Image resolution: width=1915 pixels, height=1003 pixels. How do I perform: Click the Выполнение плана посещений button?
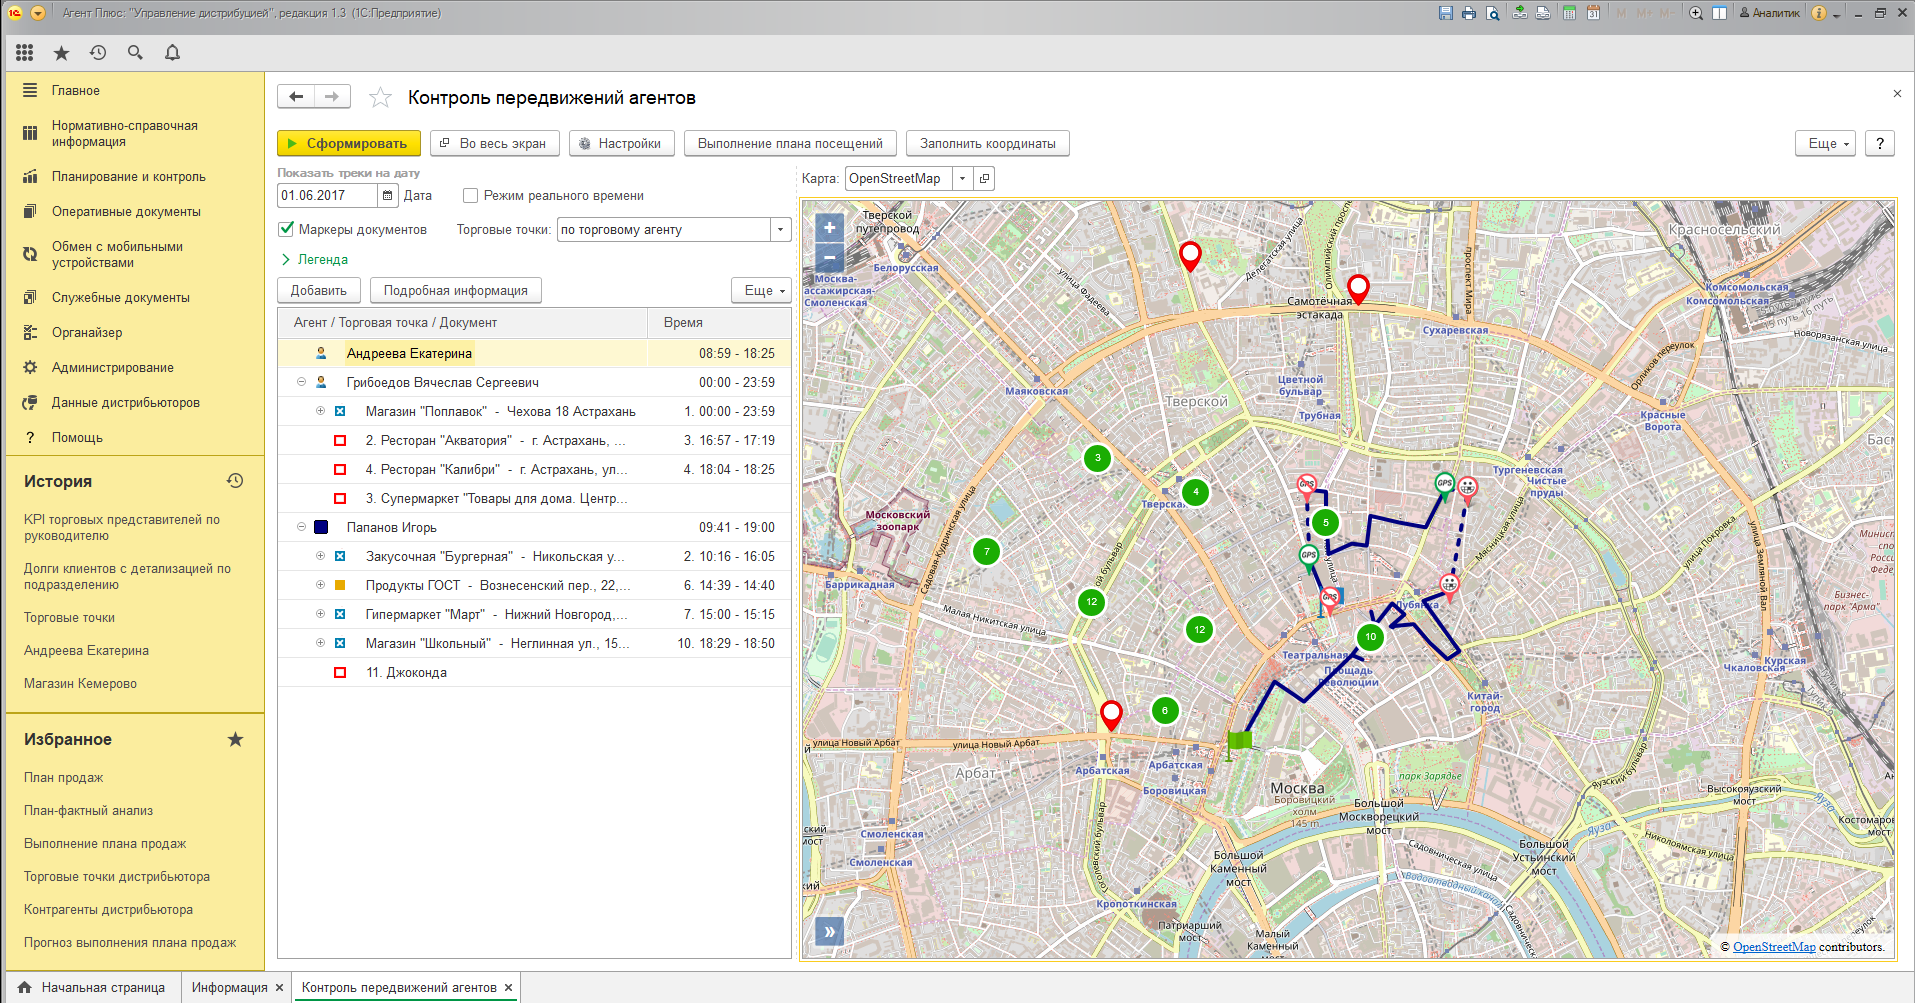click(789, 144)
